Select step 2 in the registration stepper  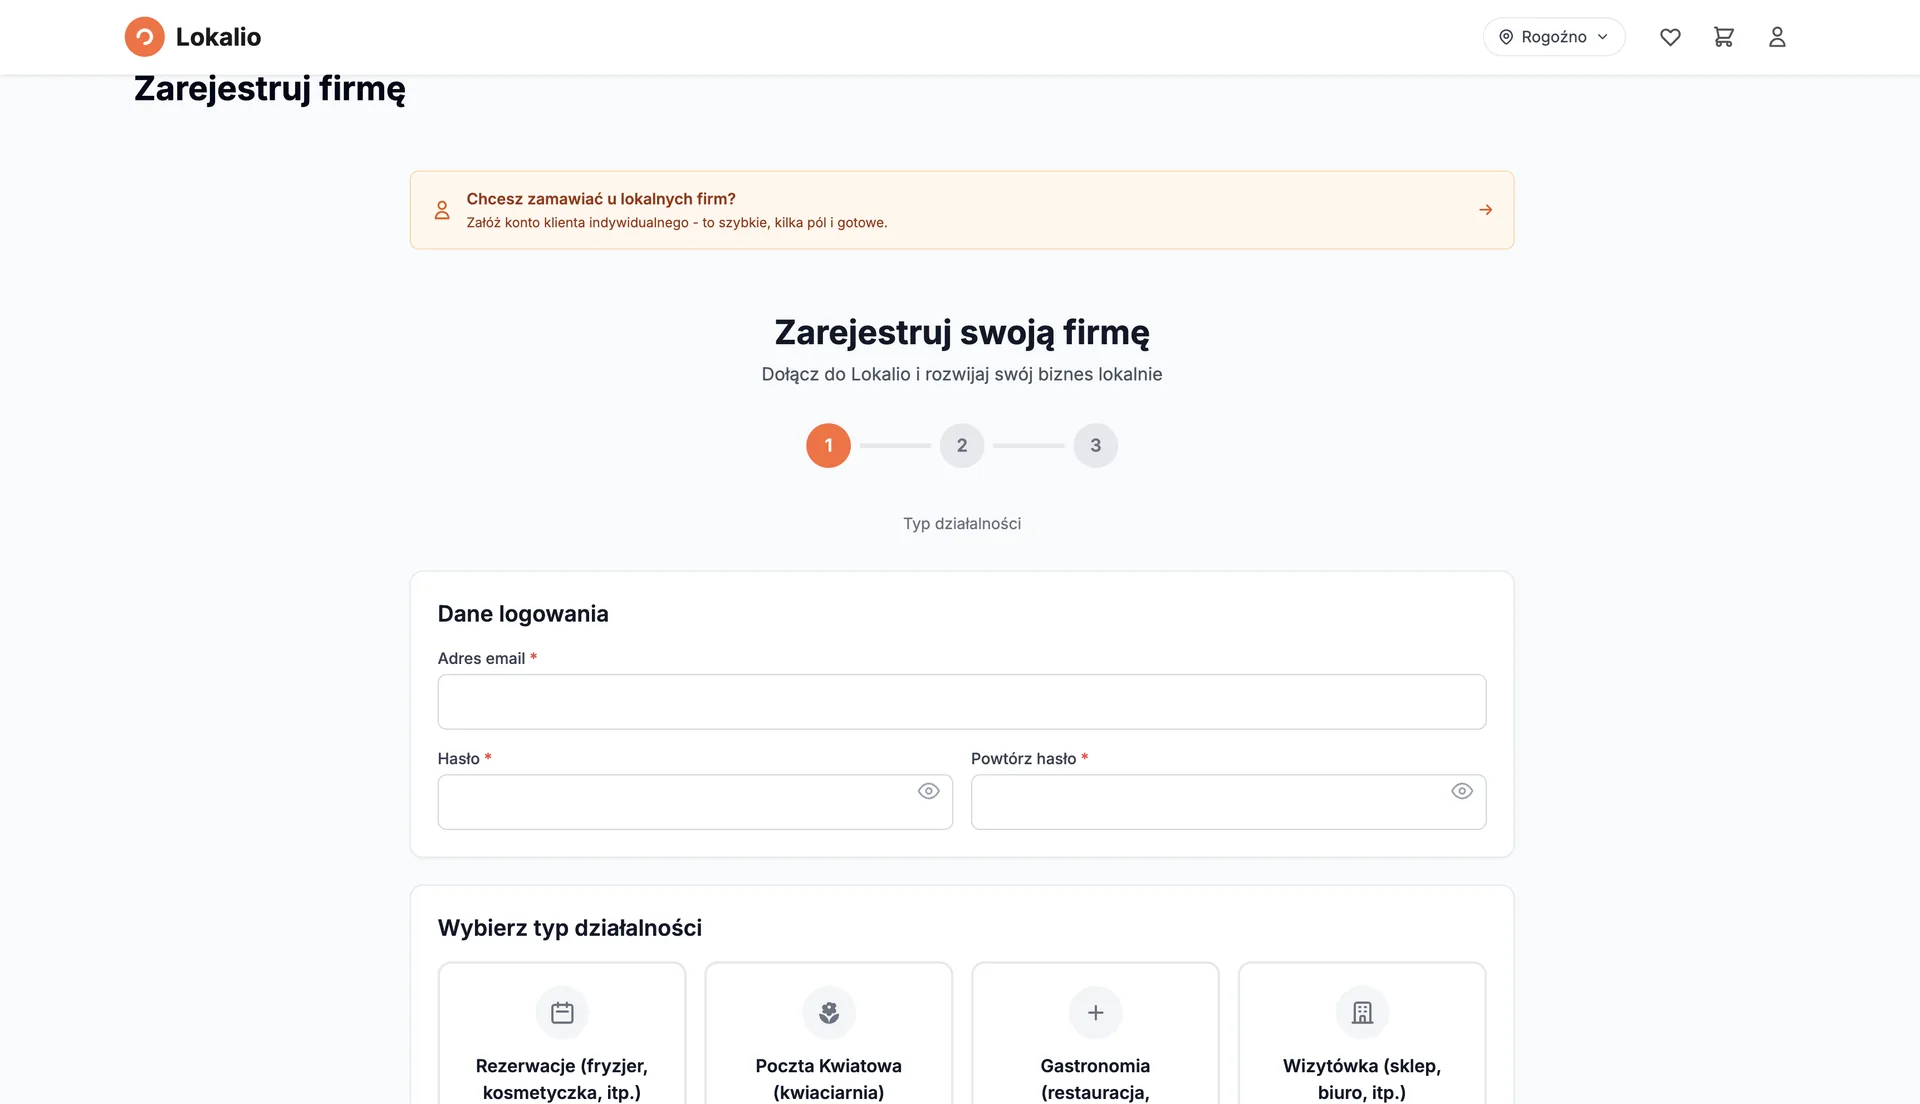tap(962, 445)
